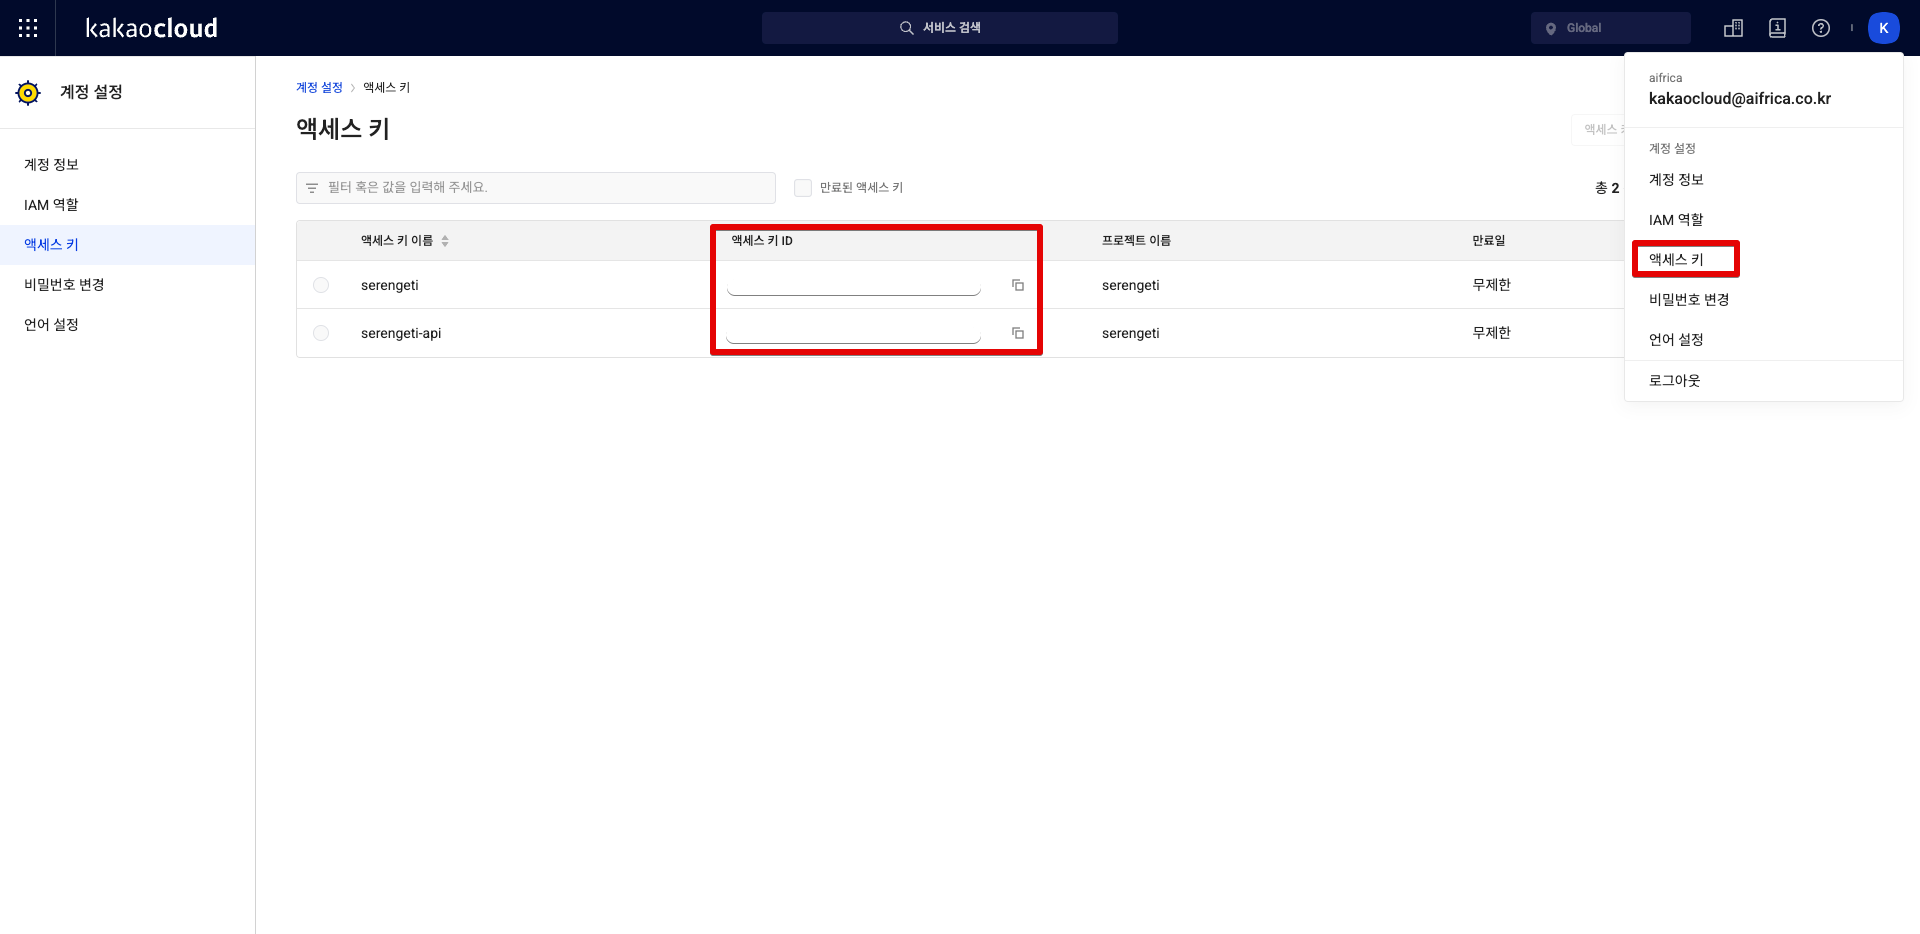Image resolution: width=1920 pixels, height=934 pixels.
Task: Click the kakaocloud logo
Action: 151,28
